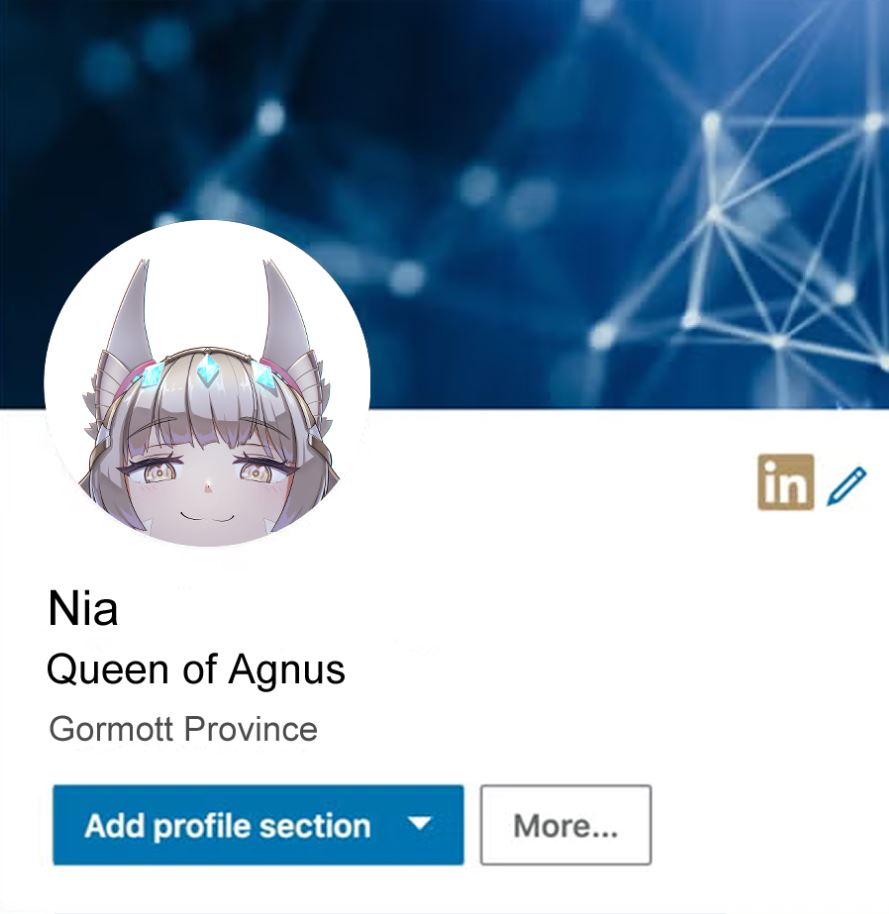Open the "More..." button

[x=565, y=825]
